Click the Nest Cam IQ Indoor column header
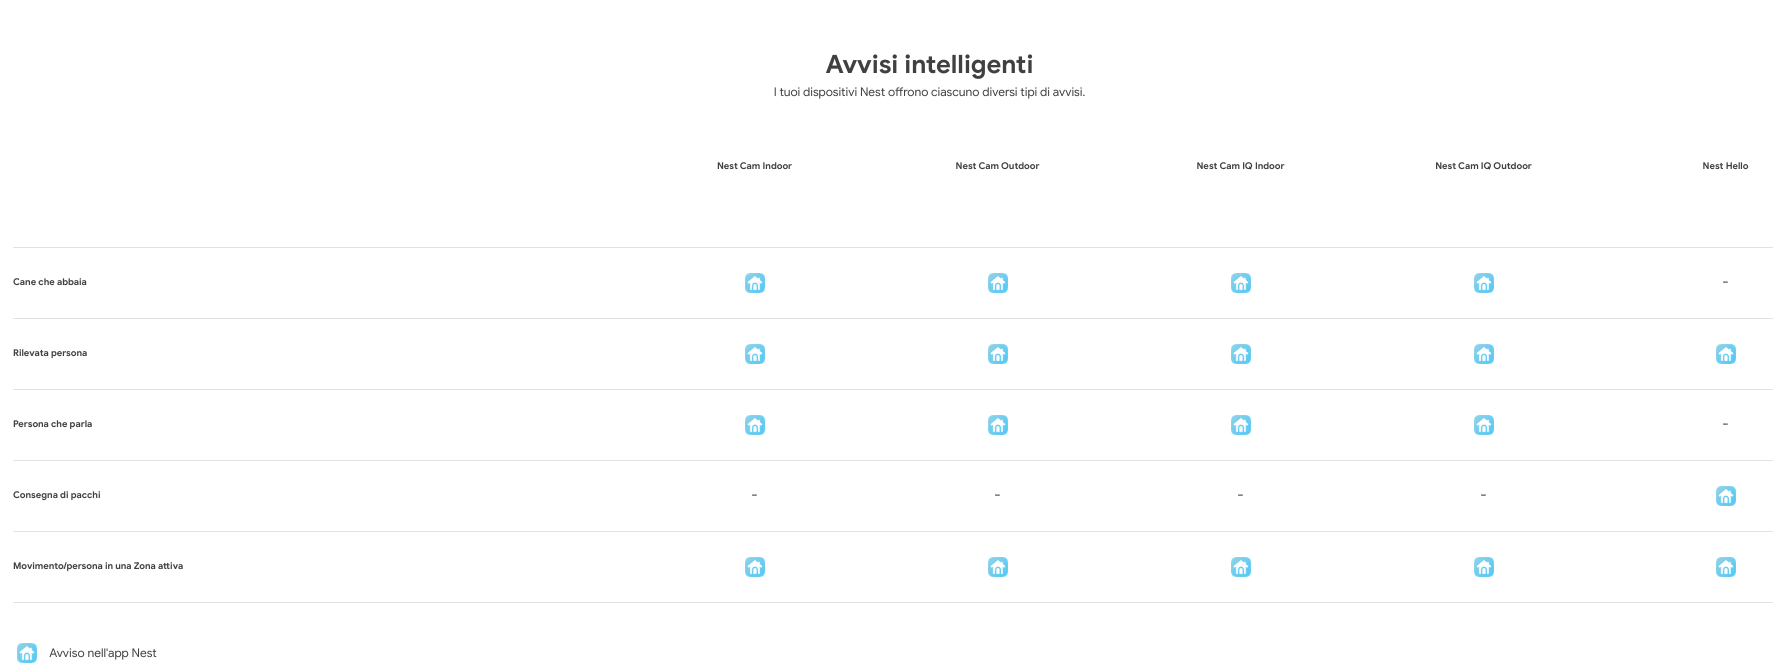This screenshot has width=1773, height=668. 1240,166
